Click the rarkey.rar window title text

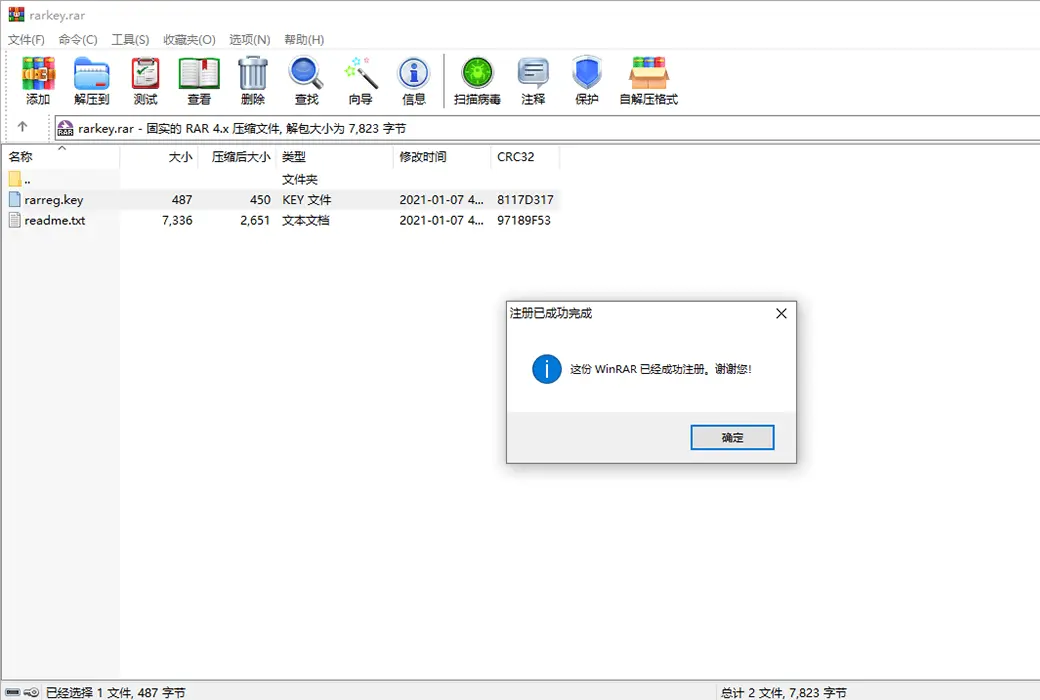click(57, 15)
